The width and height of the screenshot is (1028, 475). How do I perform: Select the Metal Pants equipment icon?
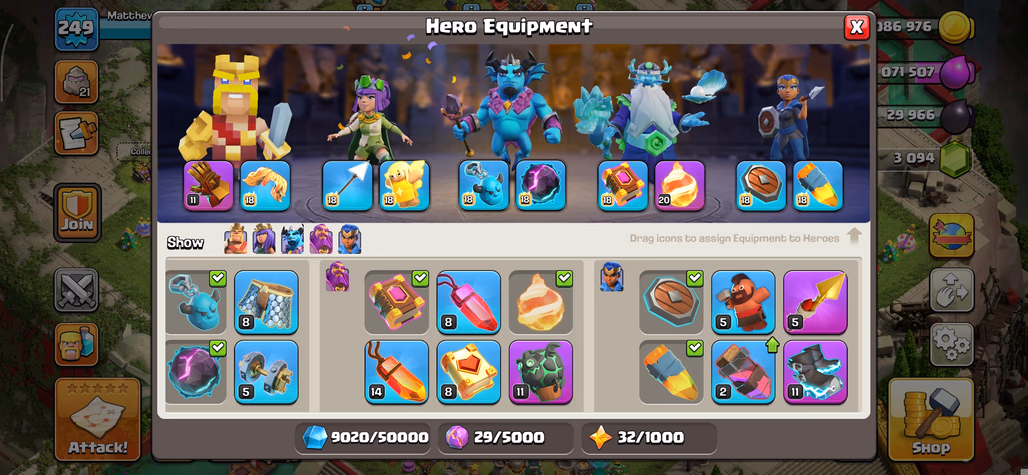pyautogui.click(x=266, y=302)
